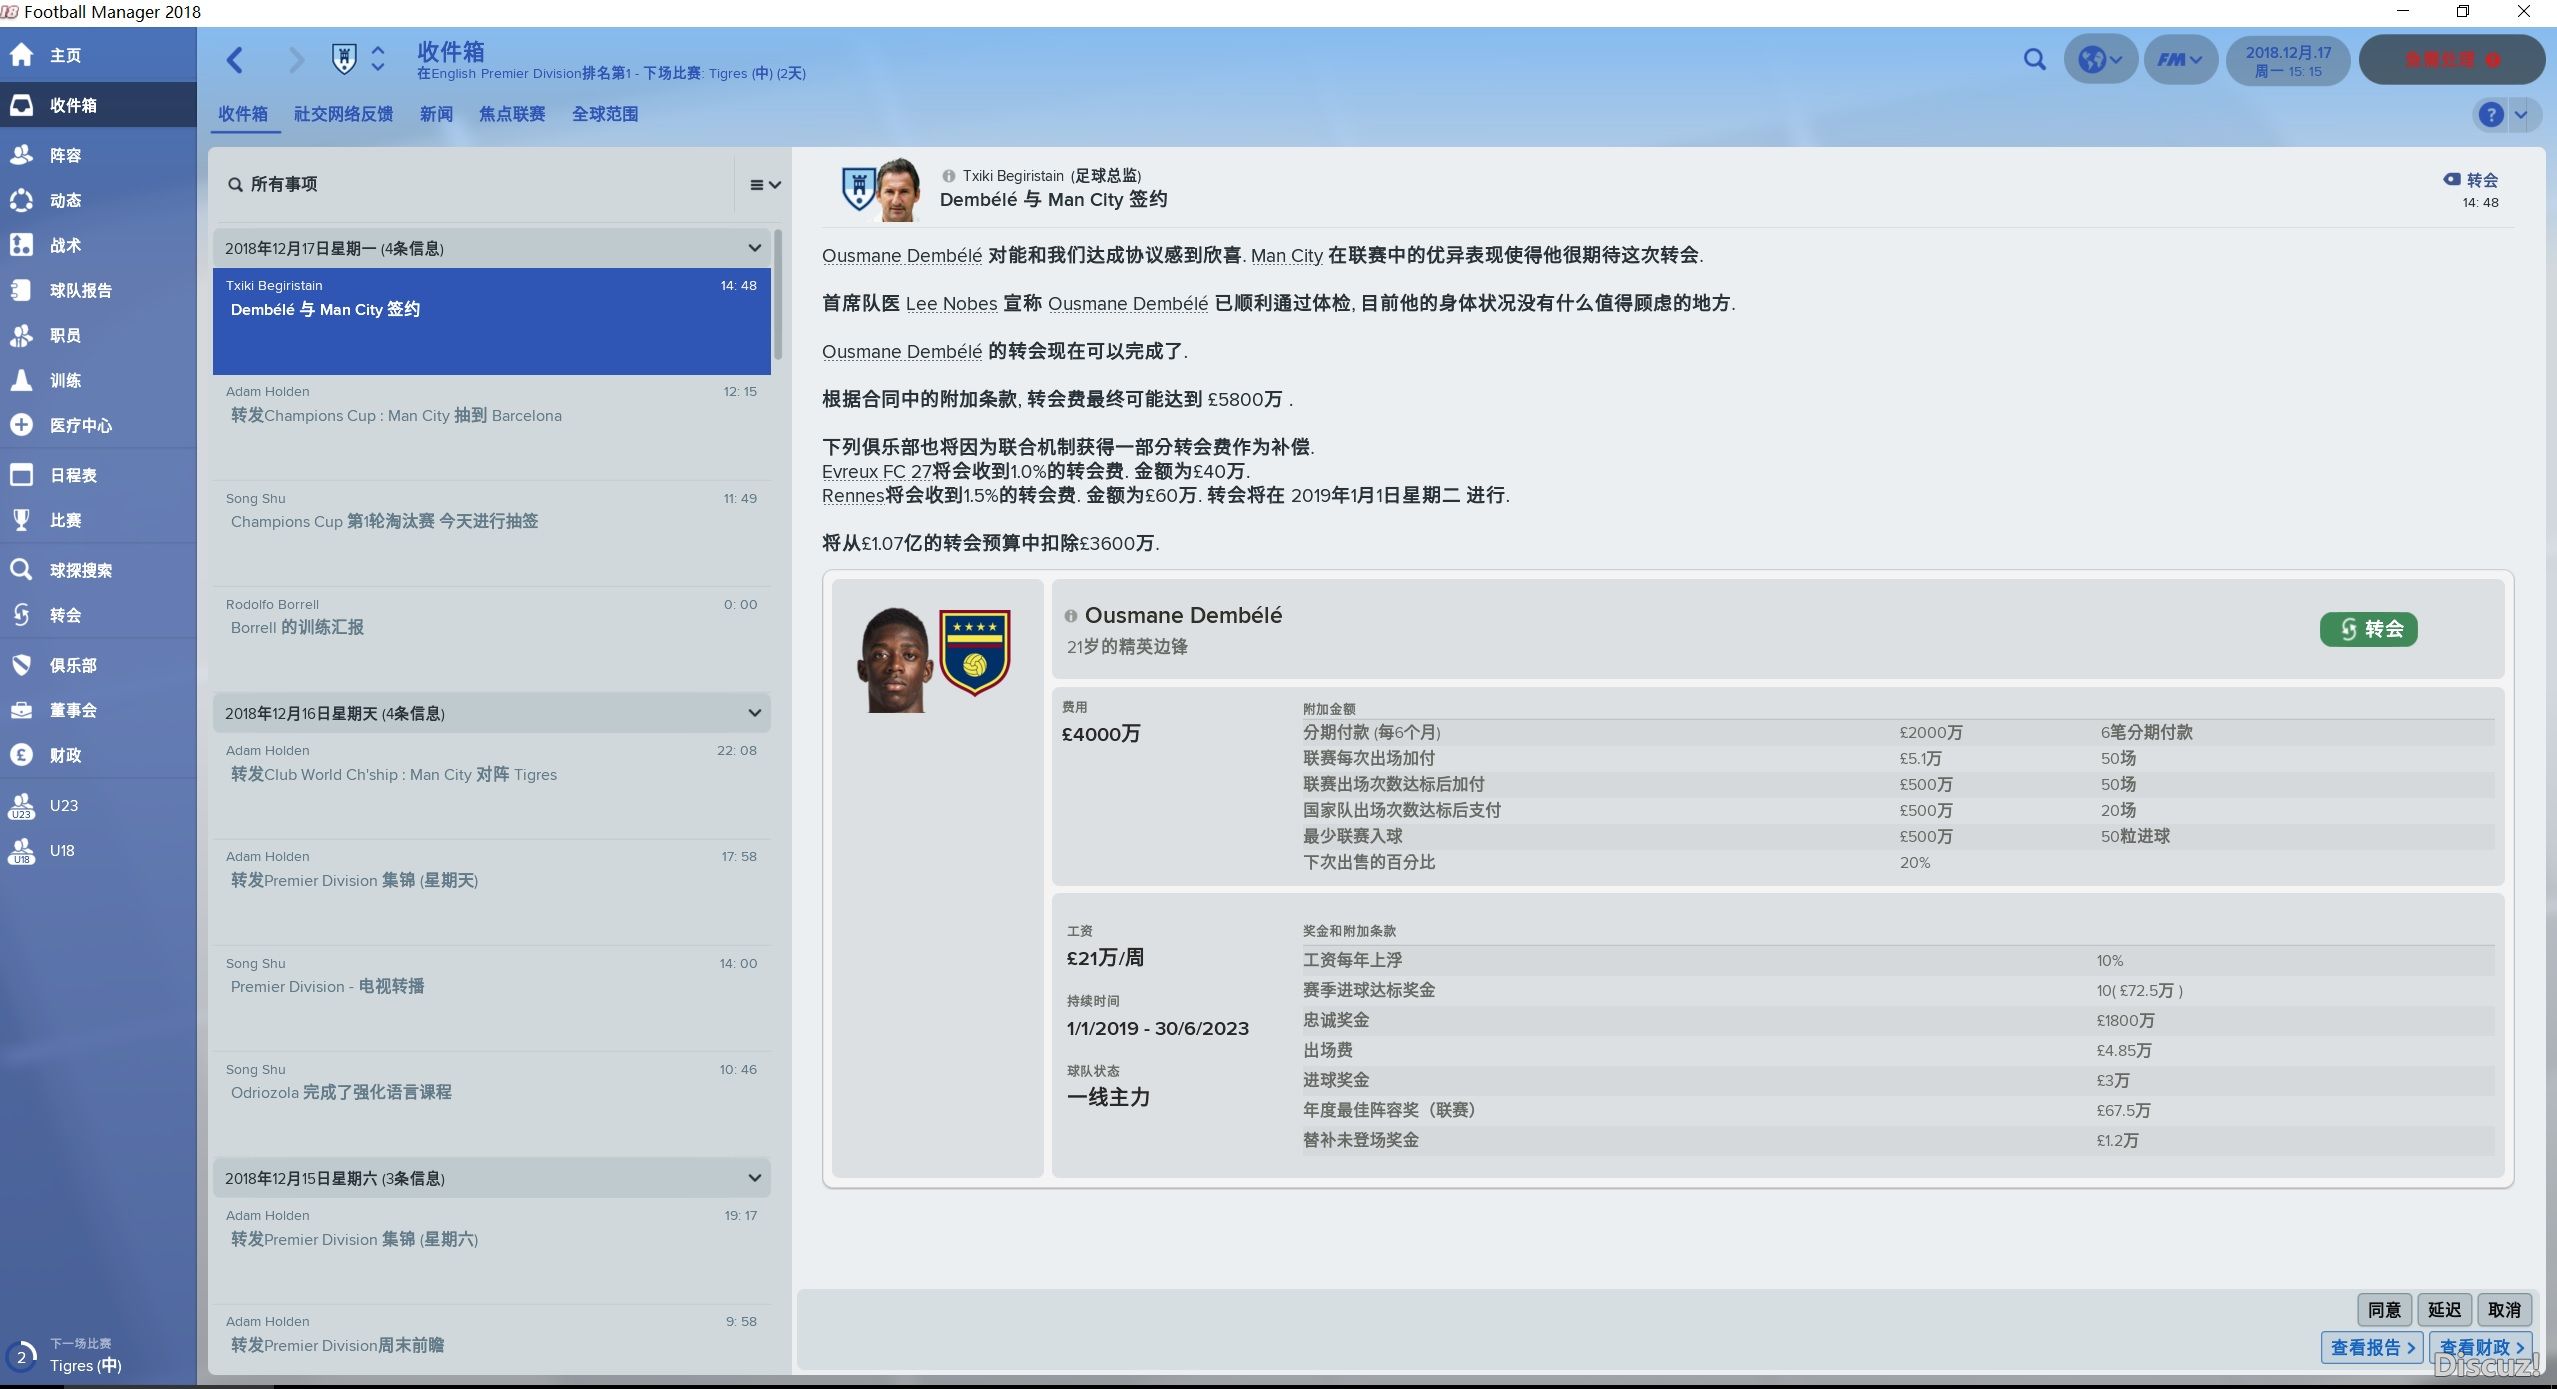Image resolution: width=2557 pixels, height=1389 pixels.
Task: Open 比赛 competitions trophy icon
Action: point(22,520)
